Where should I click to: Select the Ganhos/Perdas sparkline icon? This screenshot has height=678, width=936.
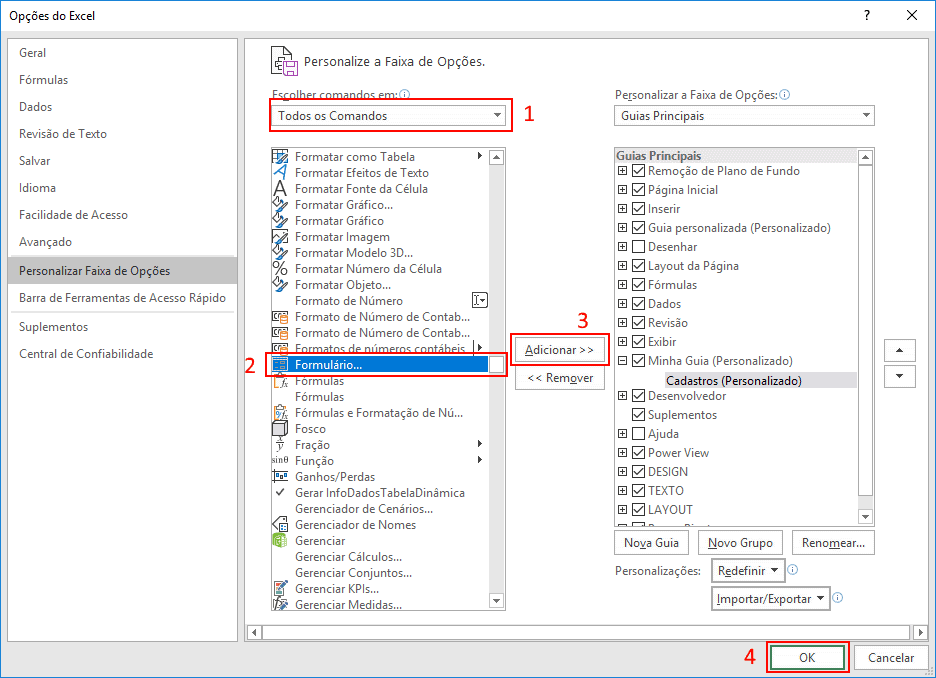(x=280, y=477)
